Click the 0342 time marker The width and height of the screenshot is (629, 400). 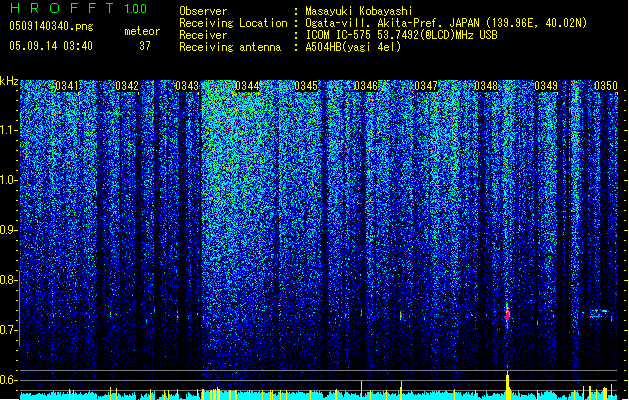coord(127,86)
